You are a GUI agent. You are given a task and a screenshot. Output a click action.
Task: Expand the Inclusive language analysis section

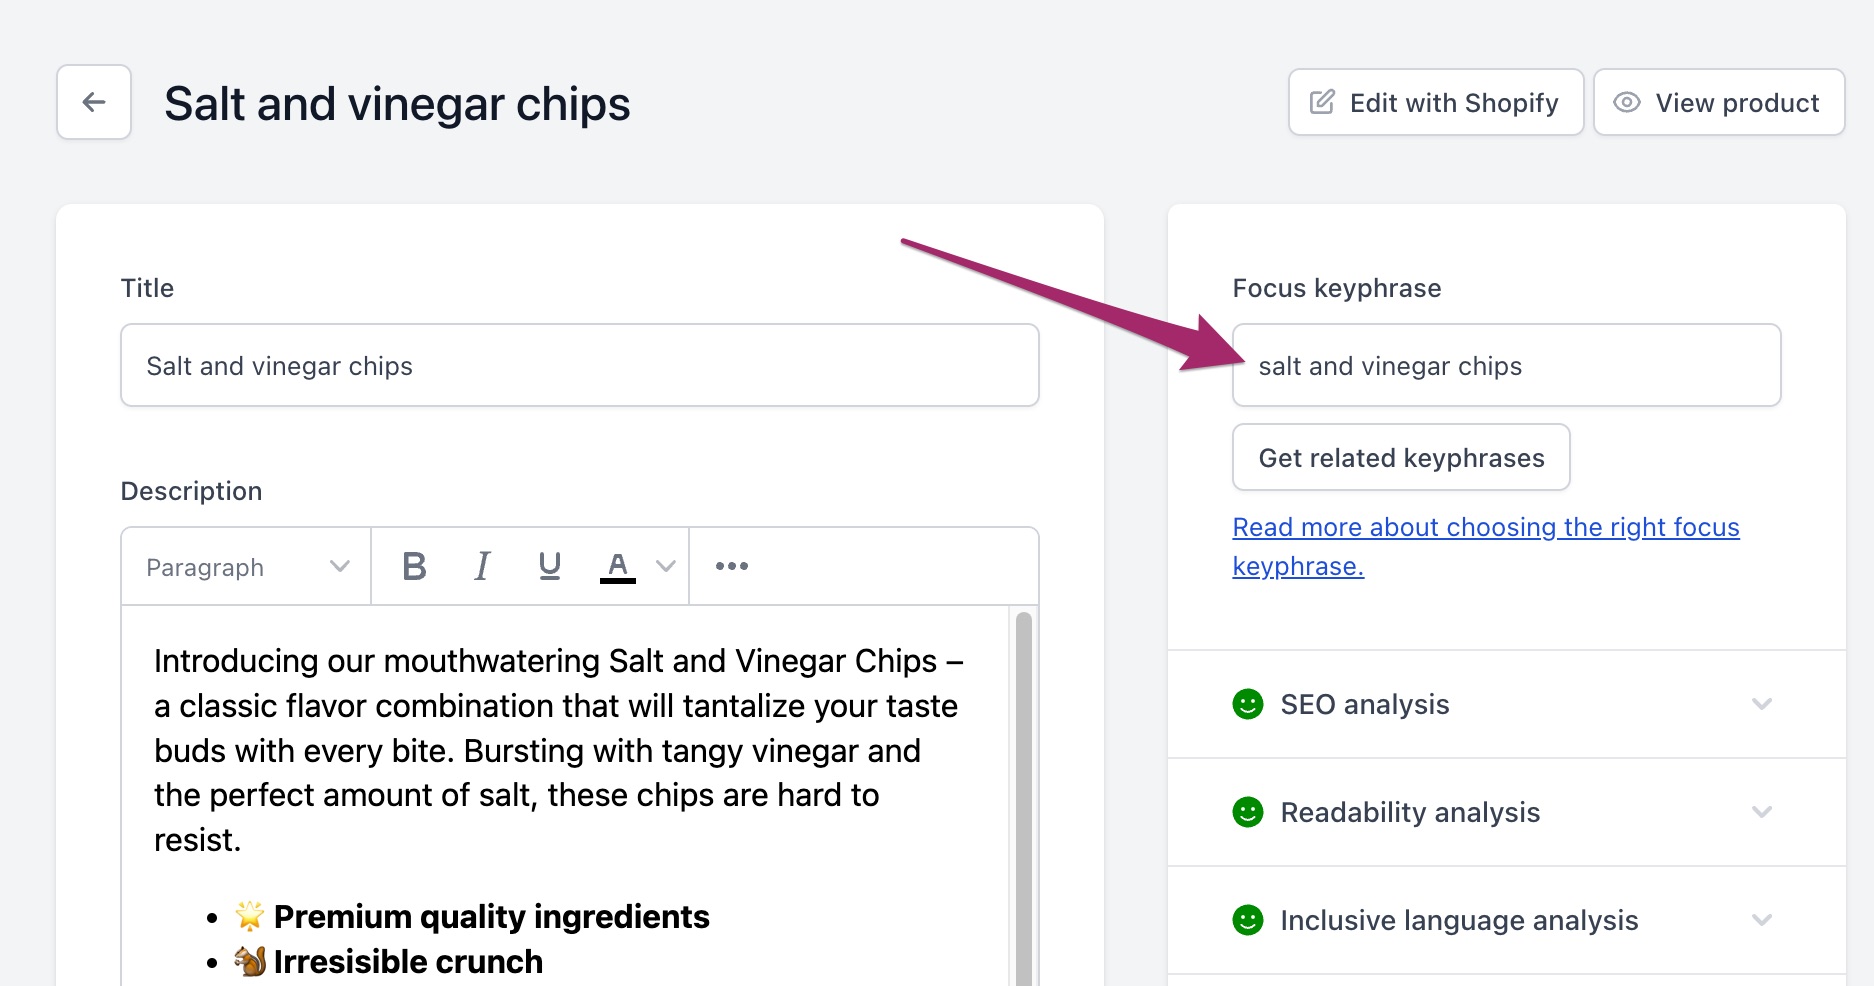(1760, 920)
